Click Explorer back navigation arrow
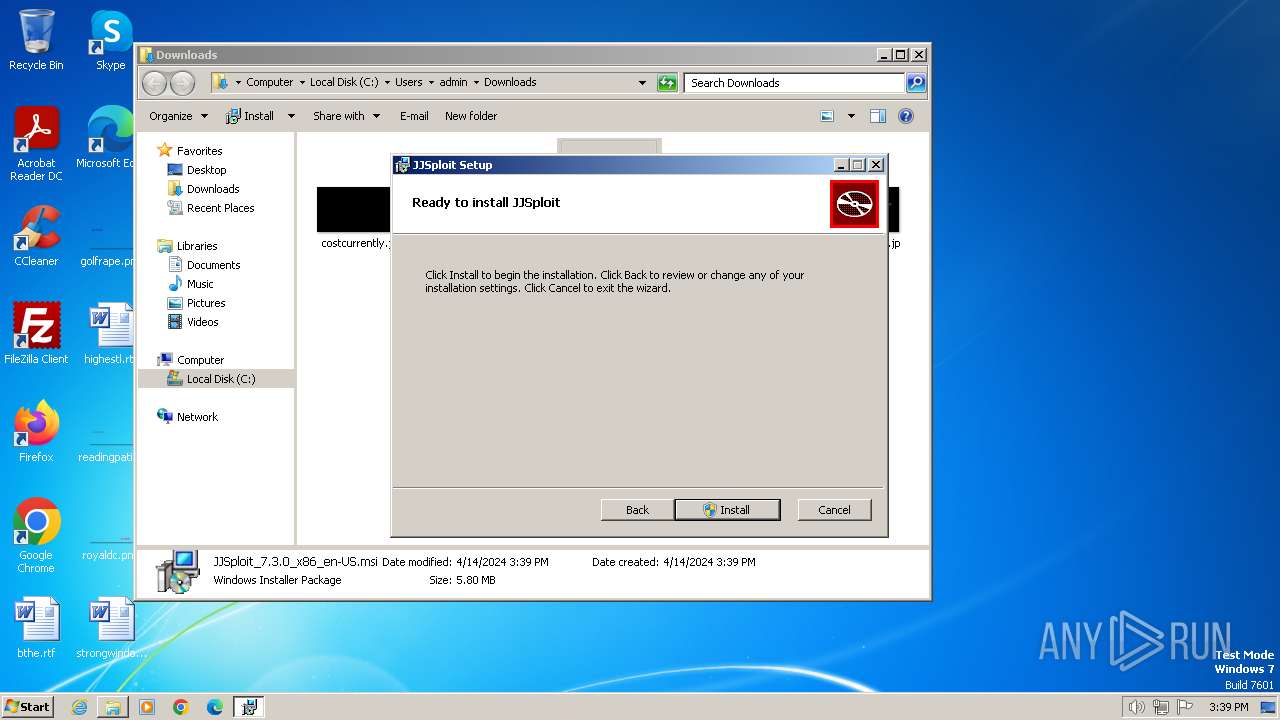Screen dimensions: 1280x720 click(154, 83)
